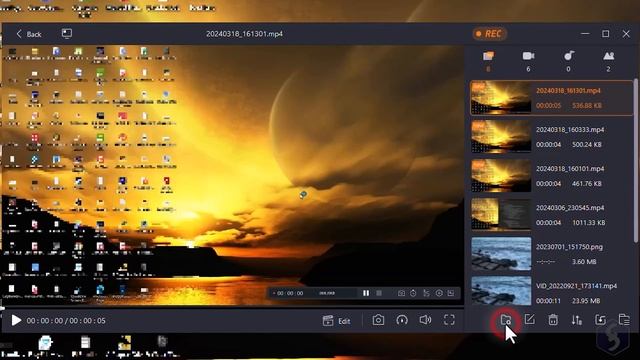Switch to the video recordings tab

[x=528, y=56]
